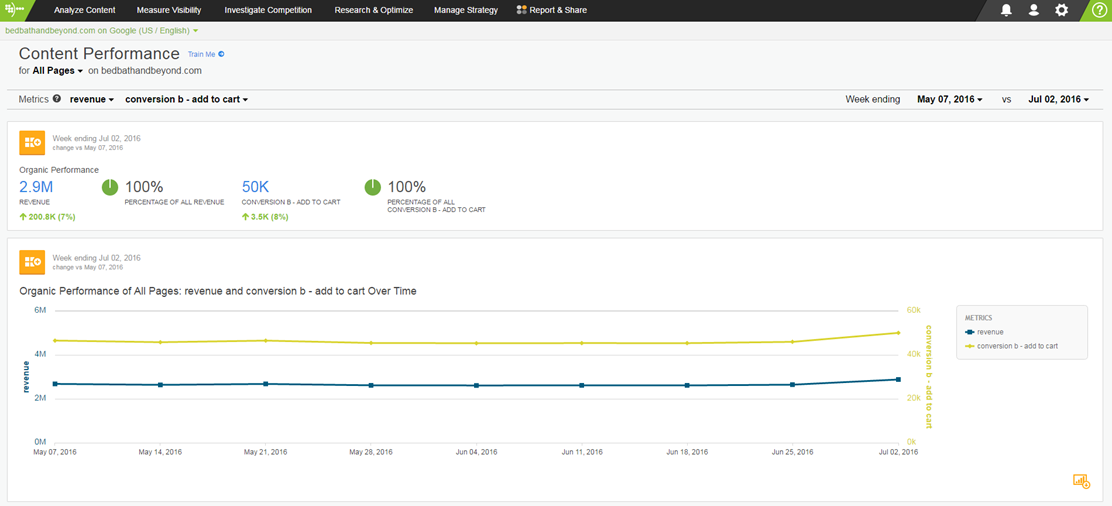Click the revenue data point for Jun 04, 2016
The height and width of the screenshot is (506, 1112).
pos(477,385)
